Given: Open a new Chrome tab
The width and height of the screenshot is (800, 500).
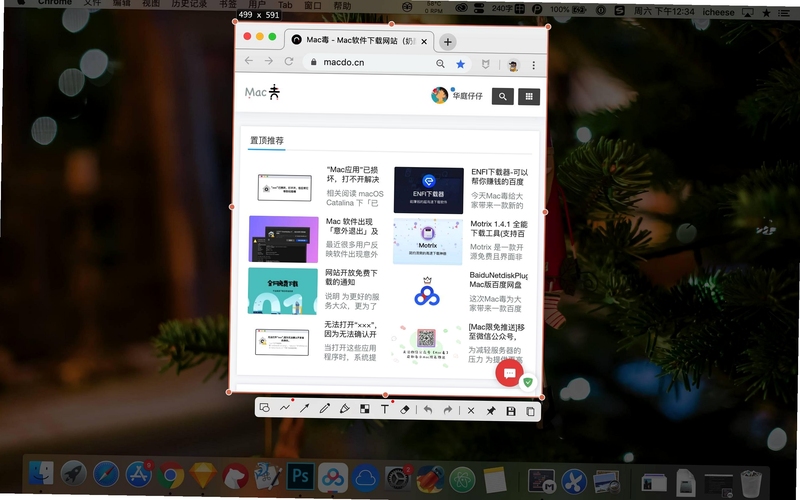Looking at the screenshot, I should point(447,42).
